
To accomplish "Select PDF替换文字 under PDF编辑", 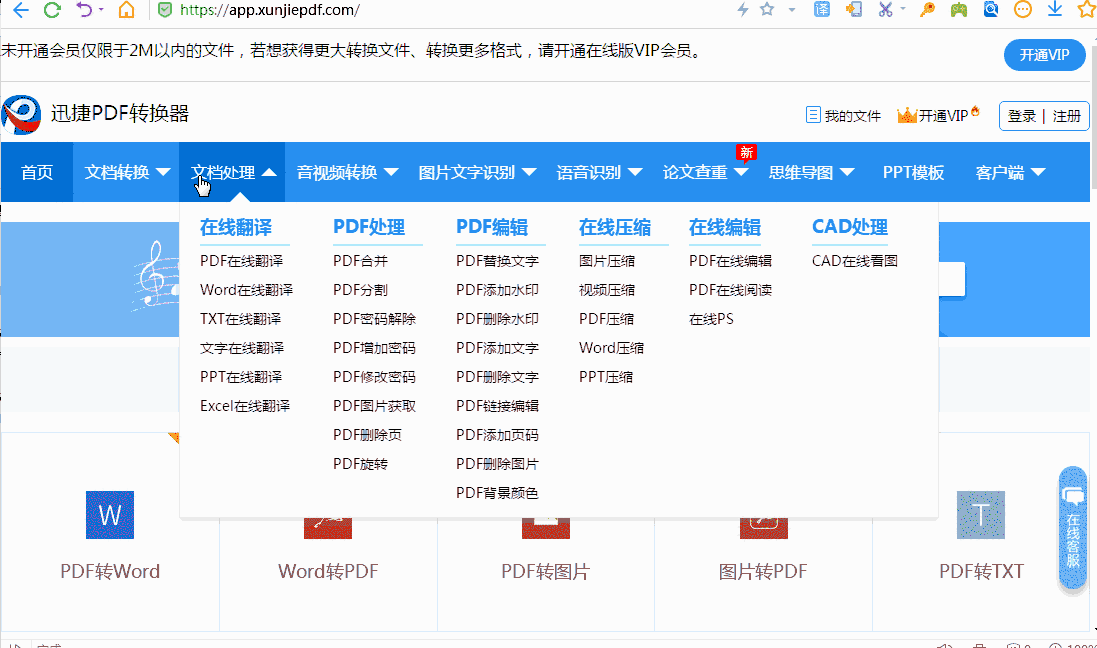I will (x=497, y=261).
